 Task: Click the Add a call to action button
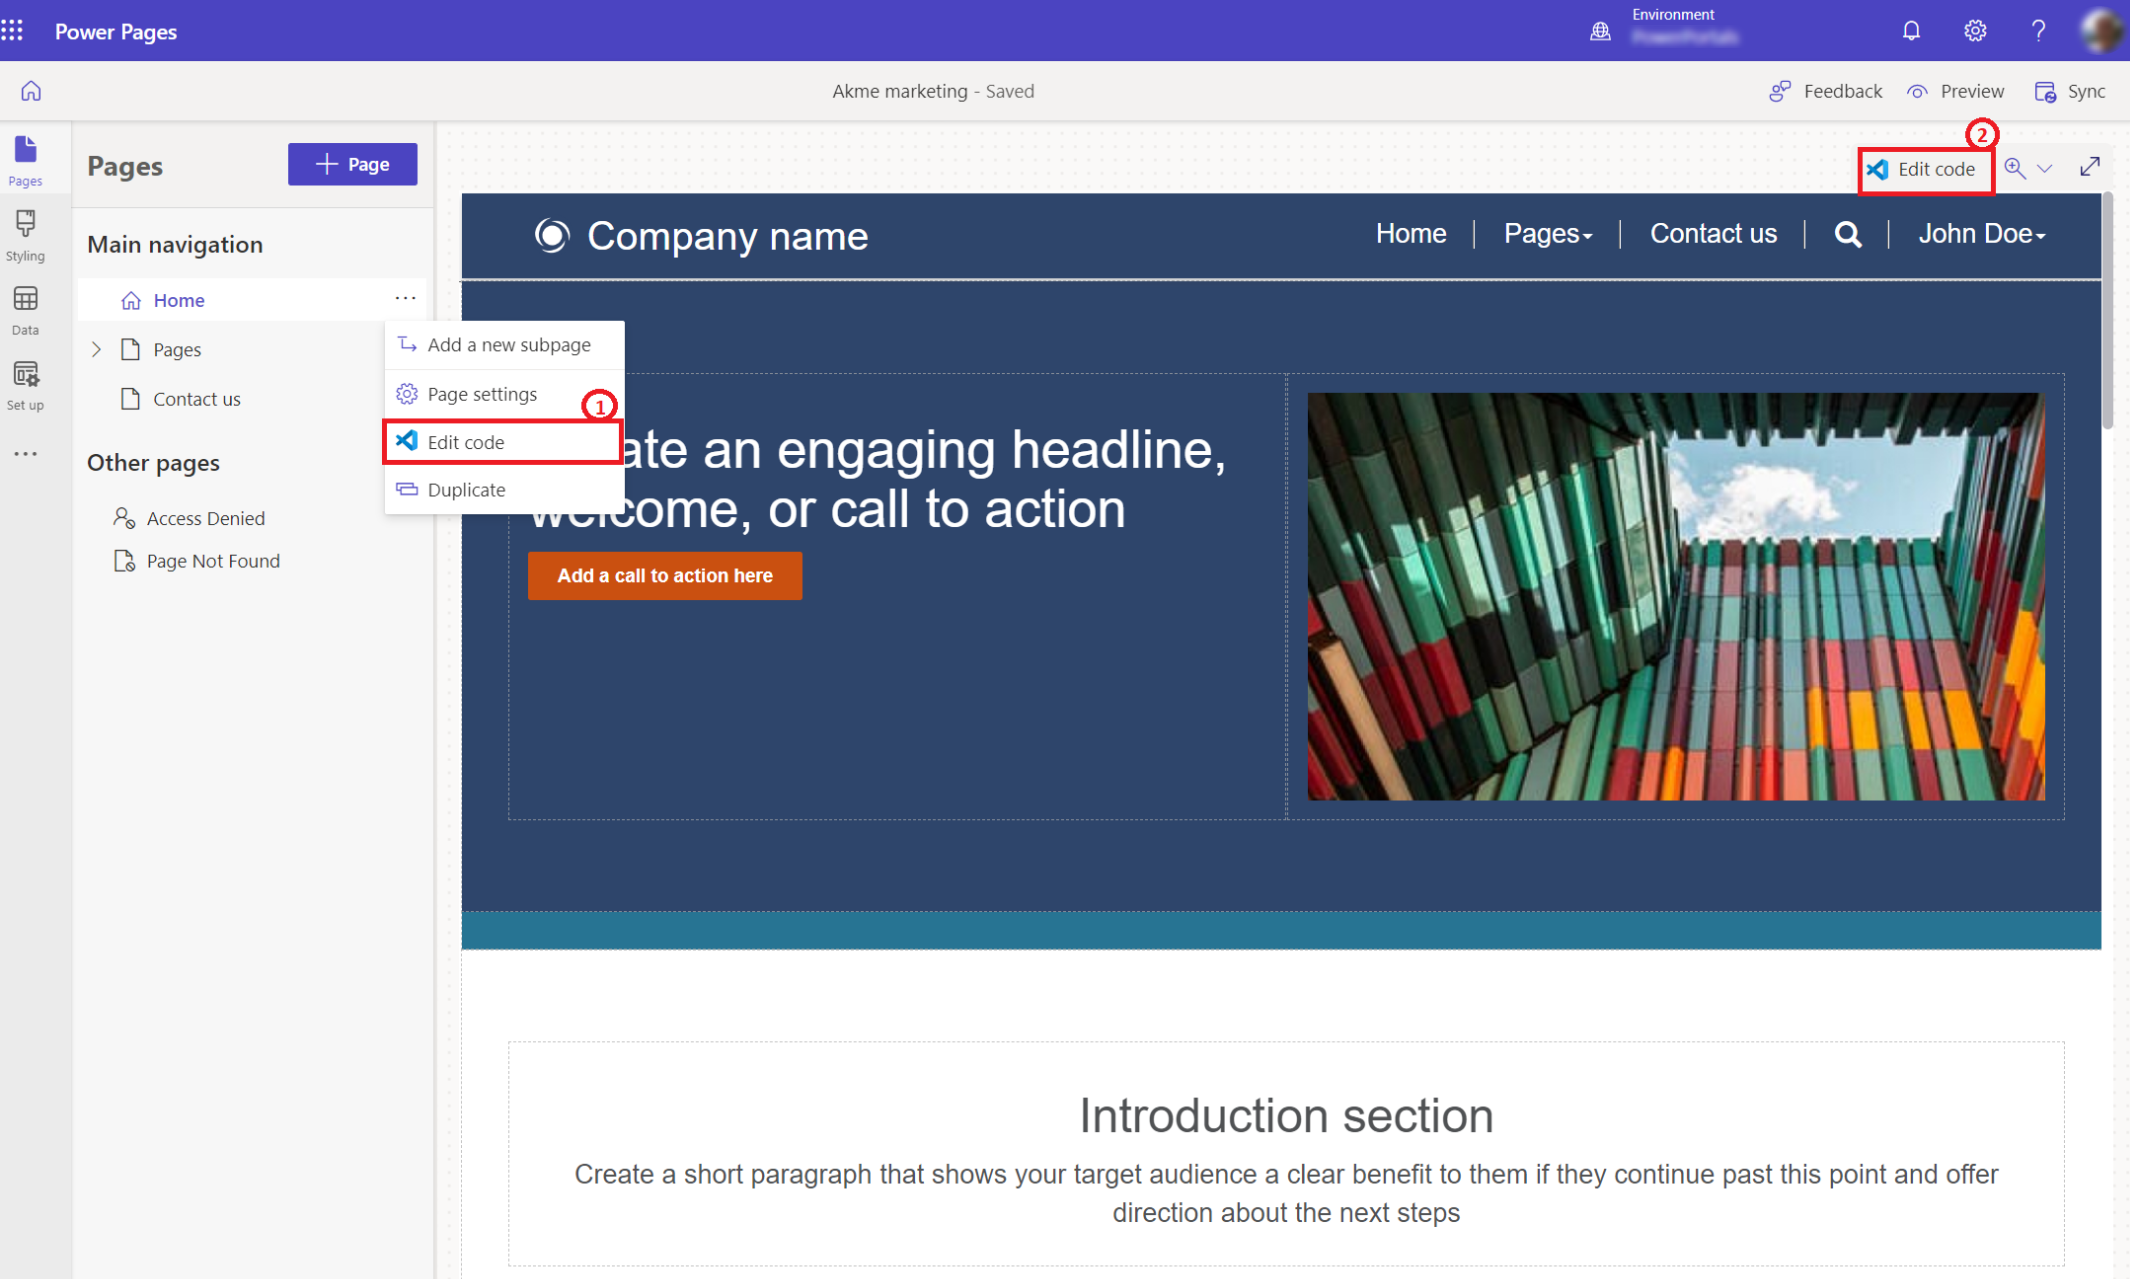coord(665,576)
